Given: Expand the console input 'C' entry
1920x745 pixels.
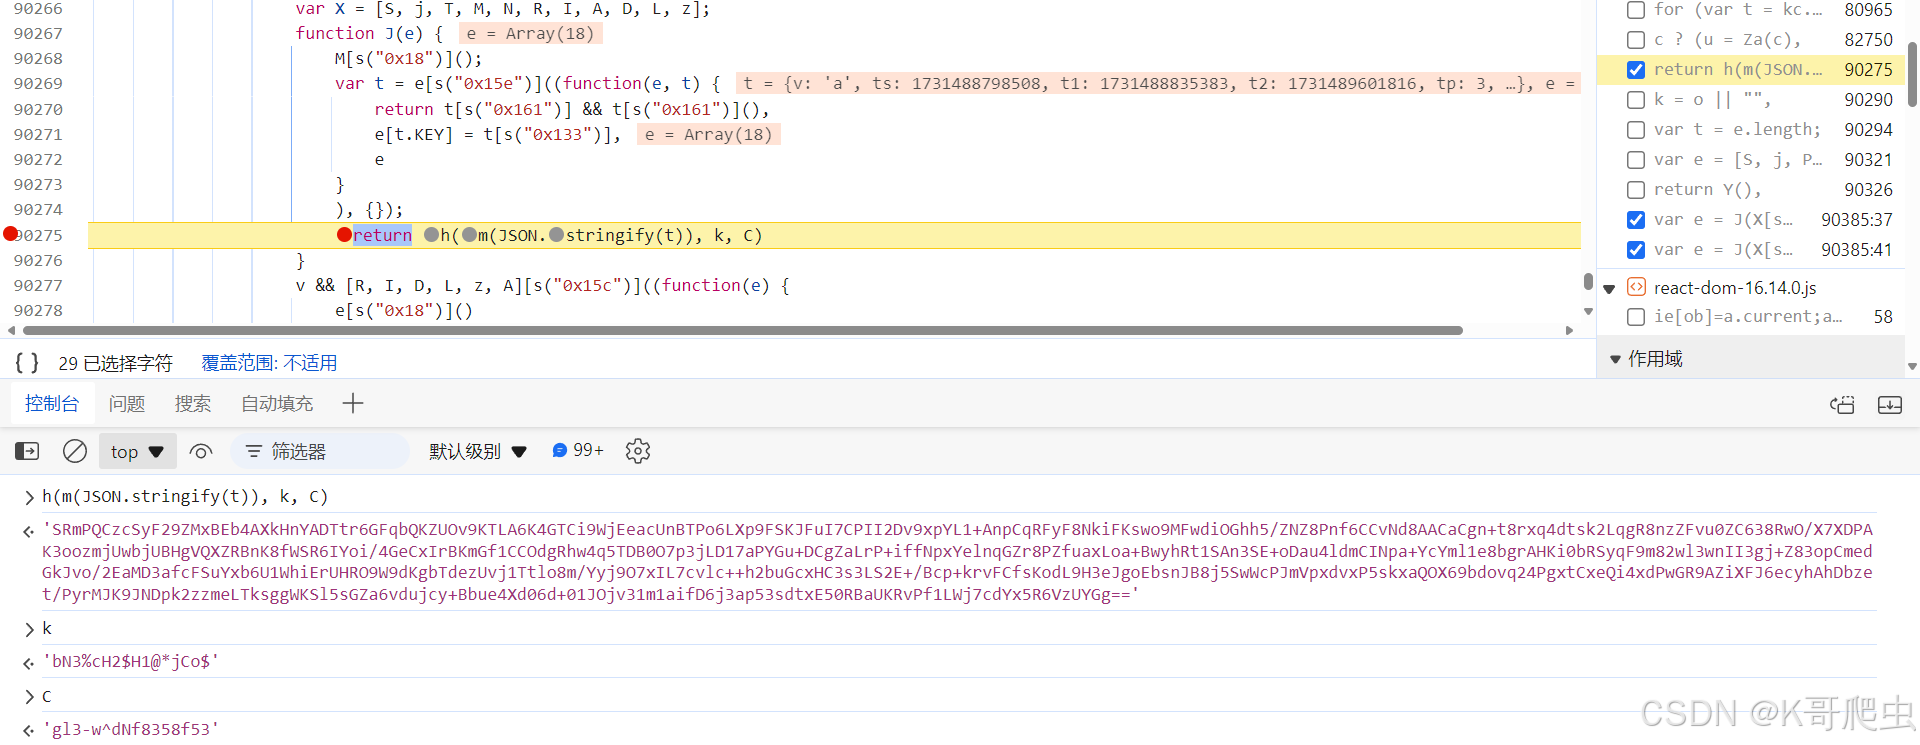Looking at the screenshot, I should pos(29,697).
